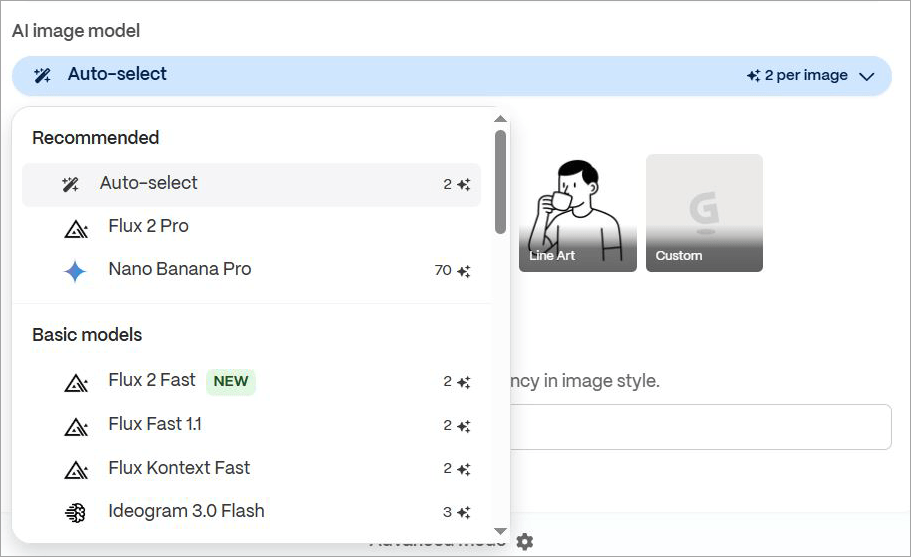Select Flux 2 Fast model
The height and width of the screenshot is (557, 911).
click(251, 382)
